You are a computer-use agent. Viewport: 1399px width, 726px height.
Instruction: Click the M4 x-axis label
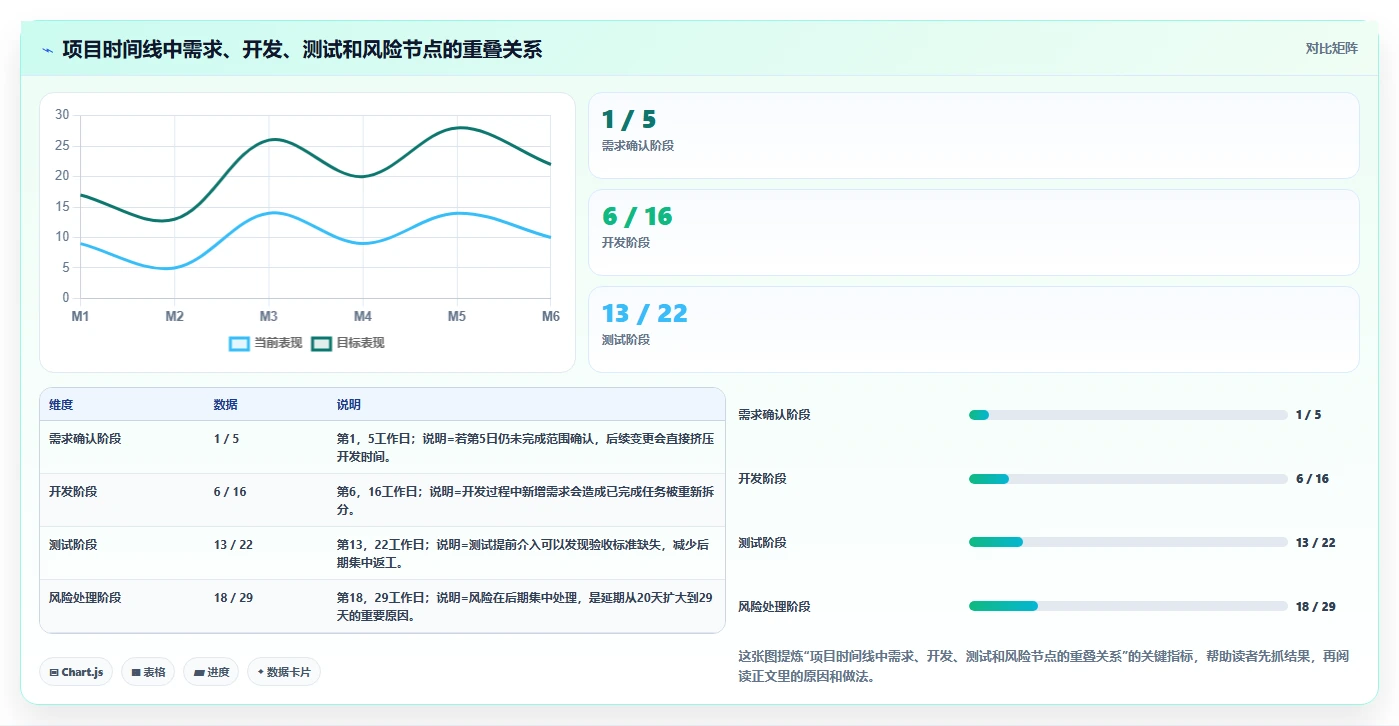(363, 316)
